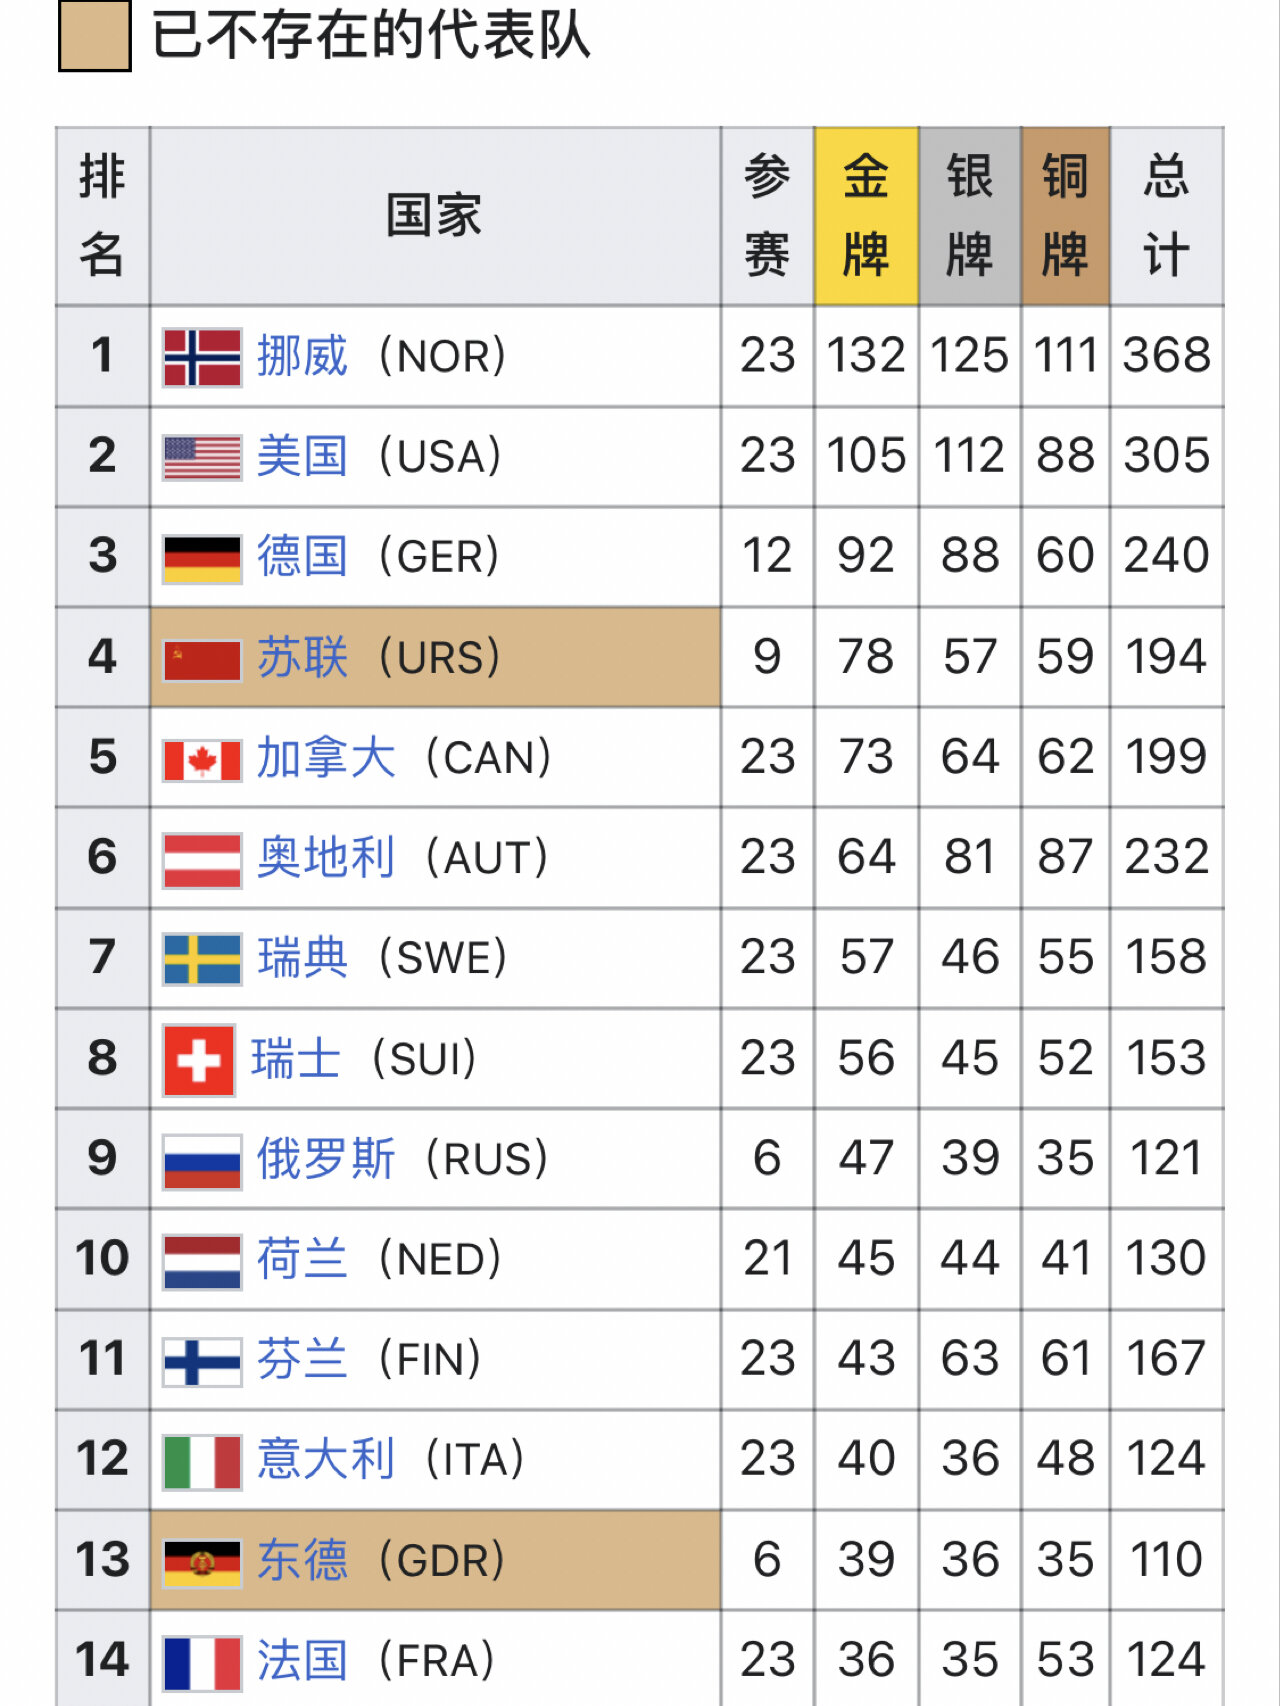Click the United States flag icon
Viewport: 1280px width, 1706px height.
[x=202, y=457]
